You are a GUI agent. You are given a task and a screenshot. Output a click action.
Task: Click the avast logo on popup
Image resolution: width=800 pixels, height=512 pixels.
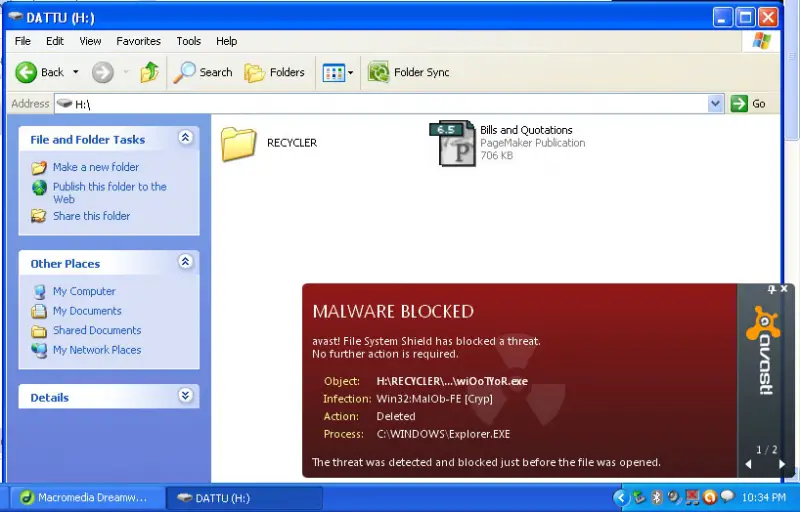764,351
